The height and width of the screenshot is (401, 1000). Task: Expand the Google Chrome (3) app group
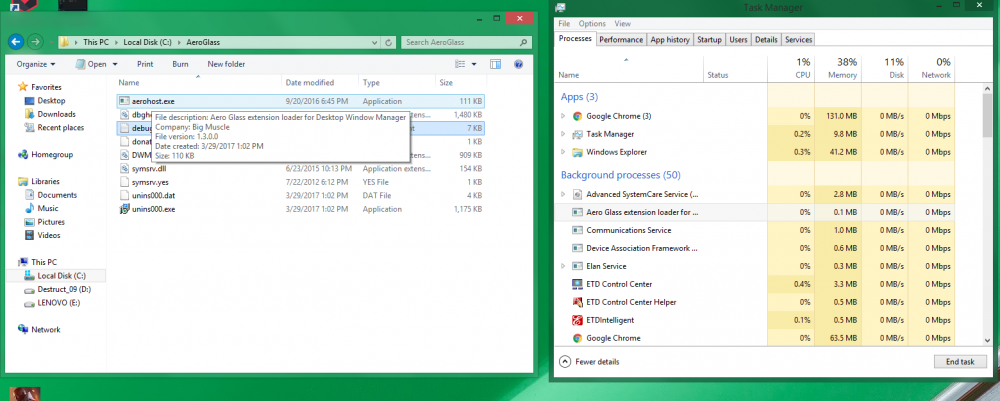point(563,116)
